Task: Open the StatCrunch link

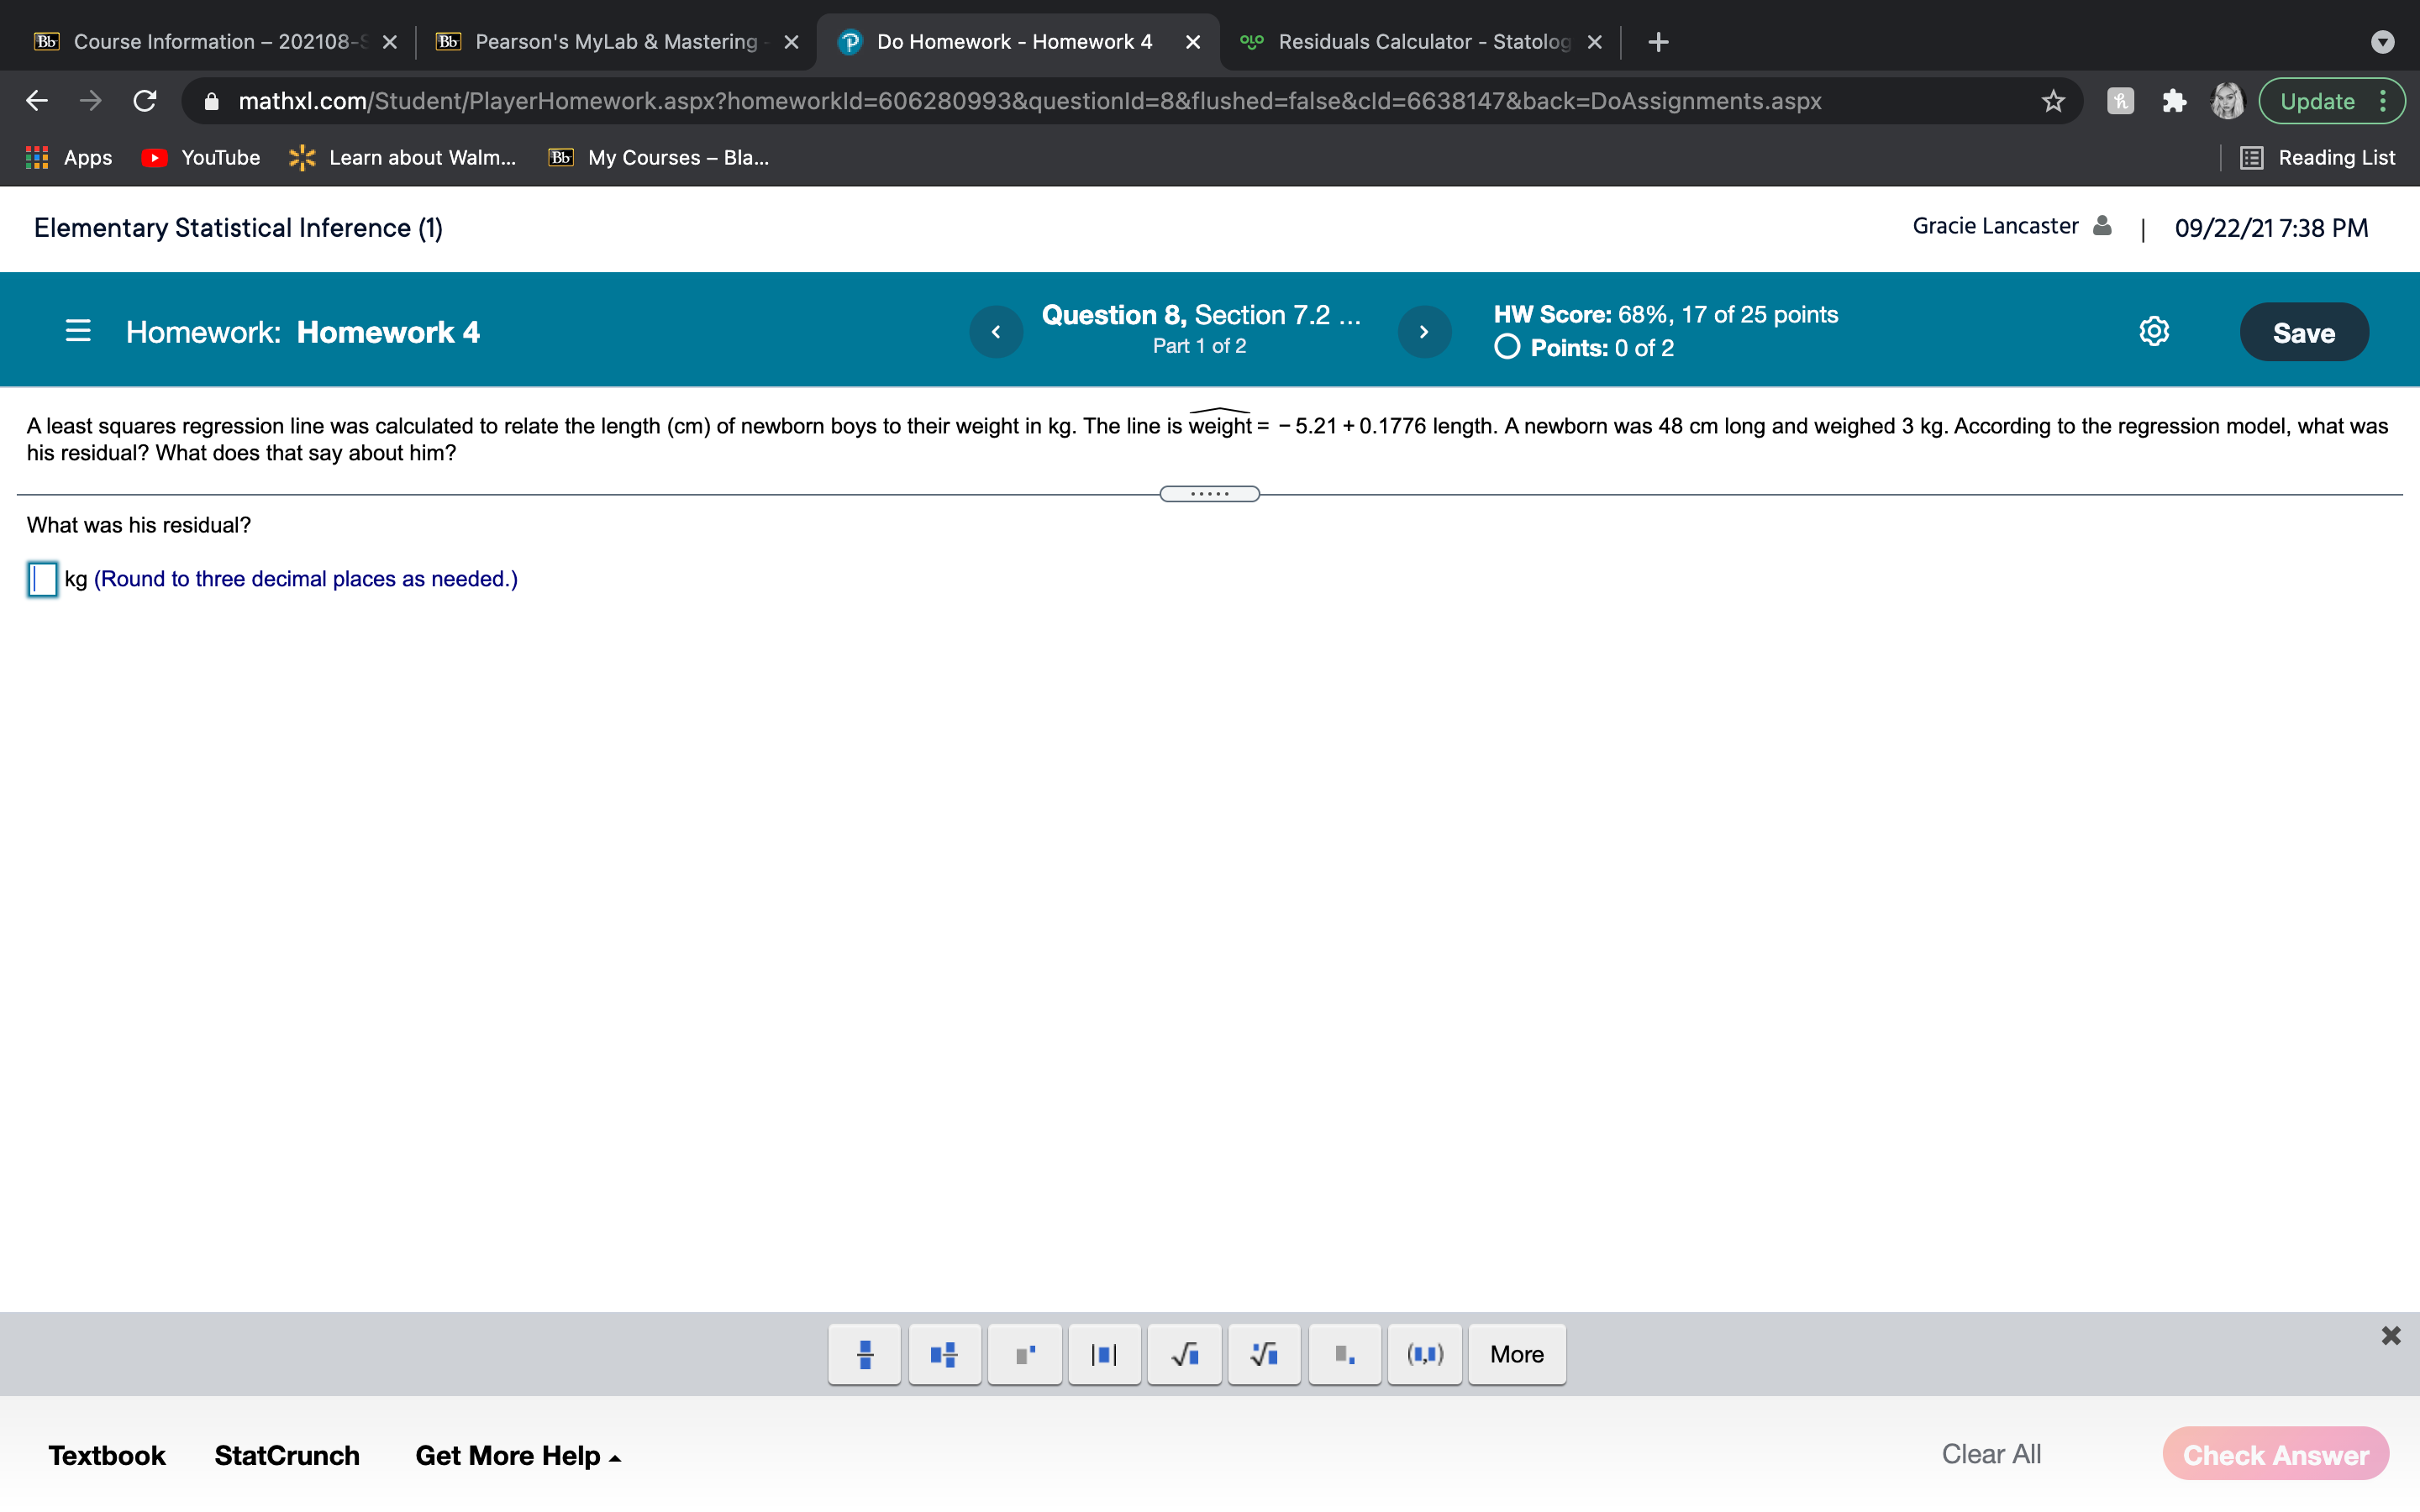Action: pos(287,1455)
